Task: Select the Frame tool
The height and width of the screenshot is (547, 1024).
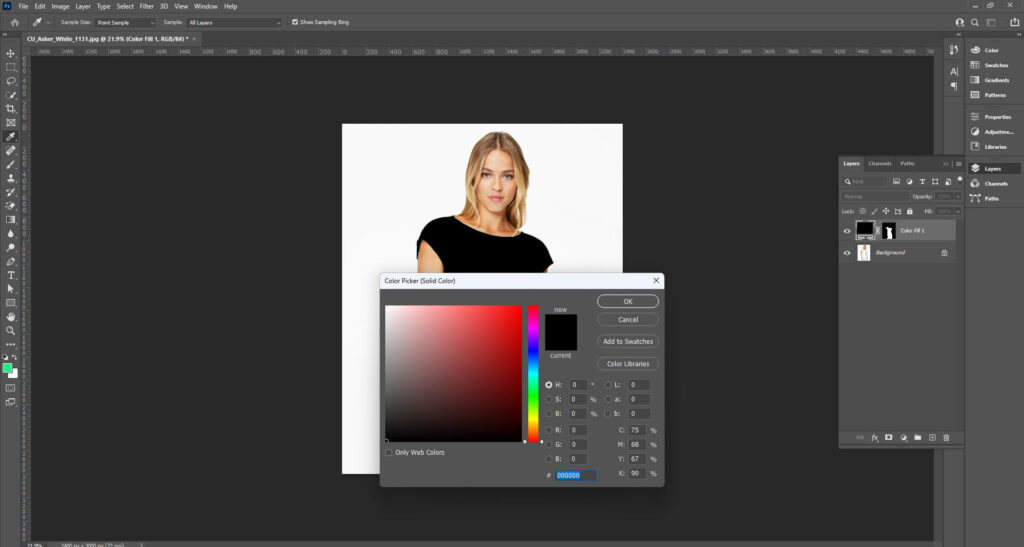Action: (x=10, y=123)
